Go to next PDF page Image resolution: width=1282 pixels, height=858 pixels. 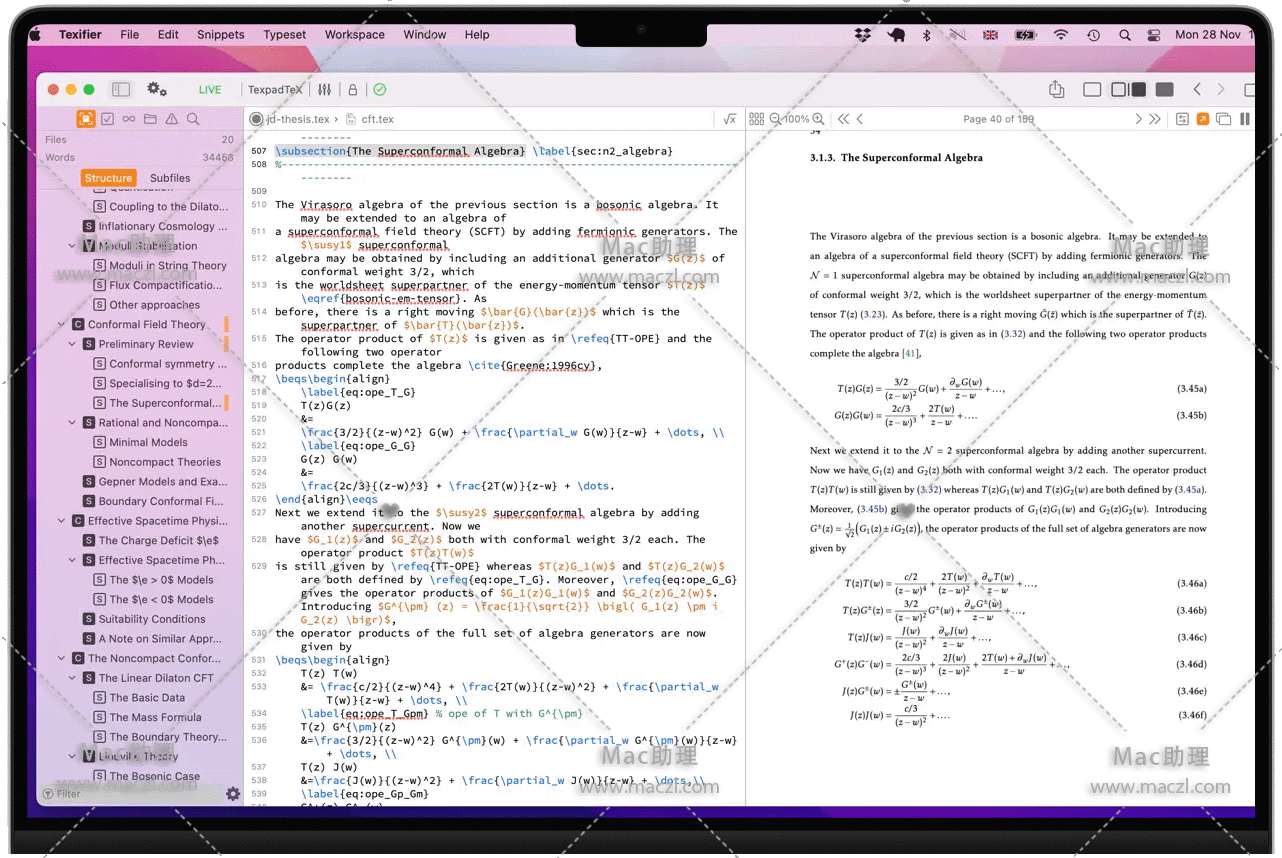[1138, 119]
